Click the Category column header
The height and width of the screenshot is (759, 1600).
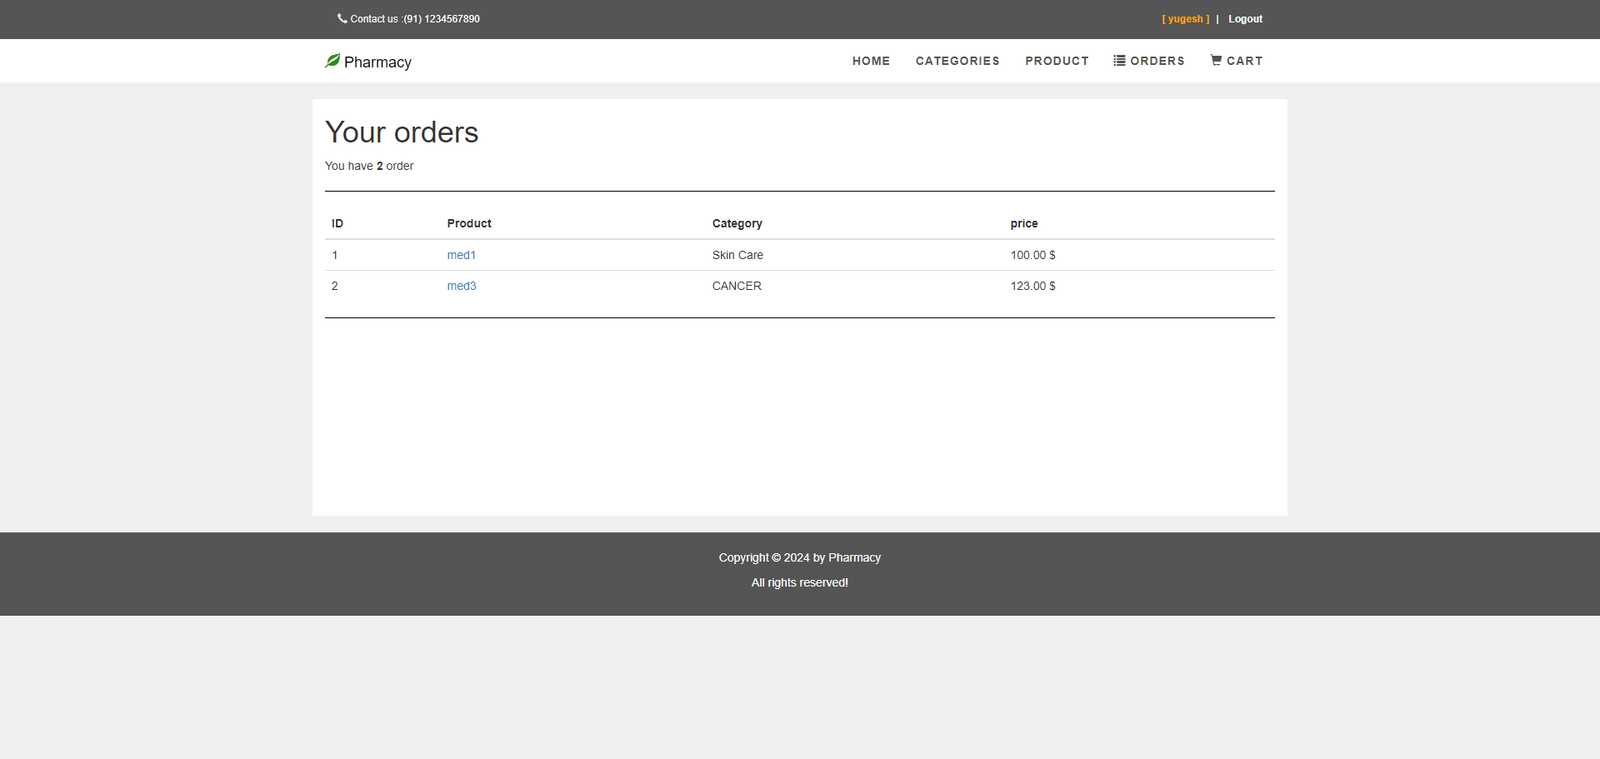737,224
